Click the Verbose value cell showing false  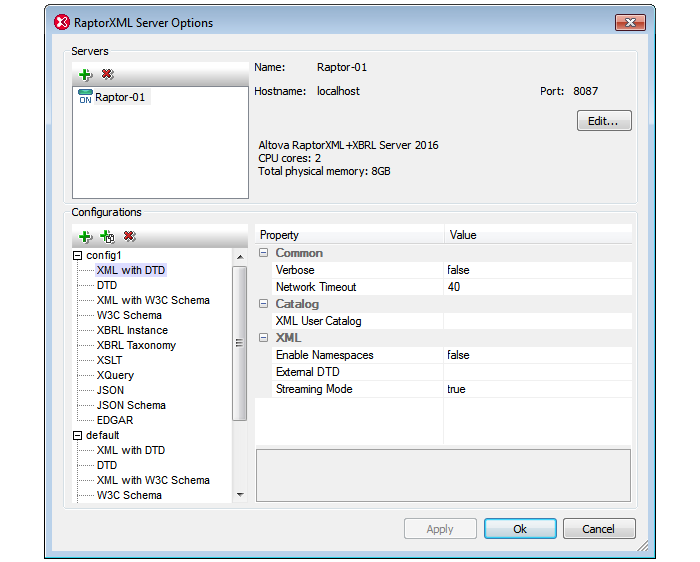pyautogui.click(x=537, y=270)
